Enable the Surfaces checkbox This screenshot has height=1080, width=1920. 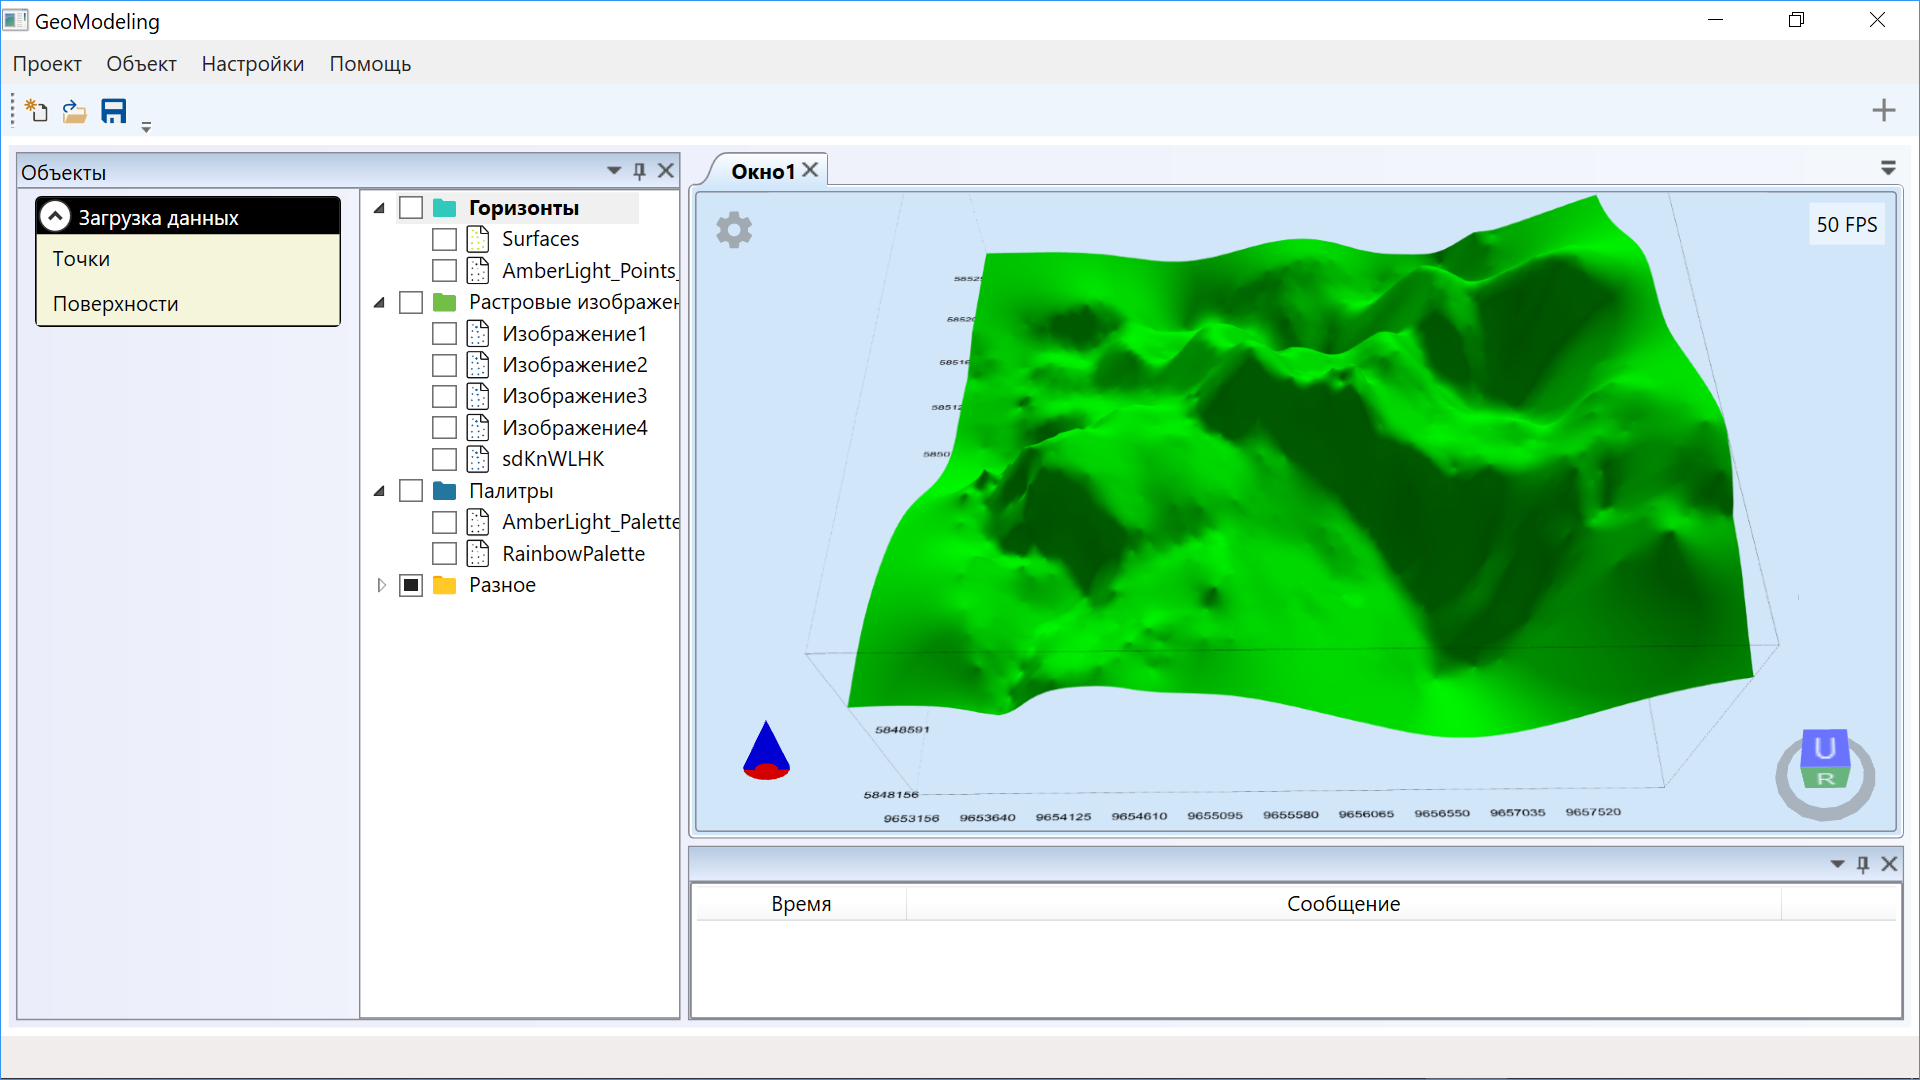coord(444,240)
